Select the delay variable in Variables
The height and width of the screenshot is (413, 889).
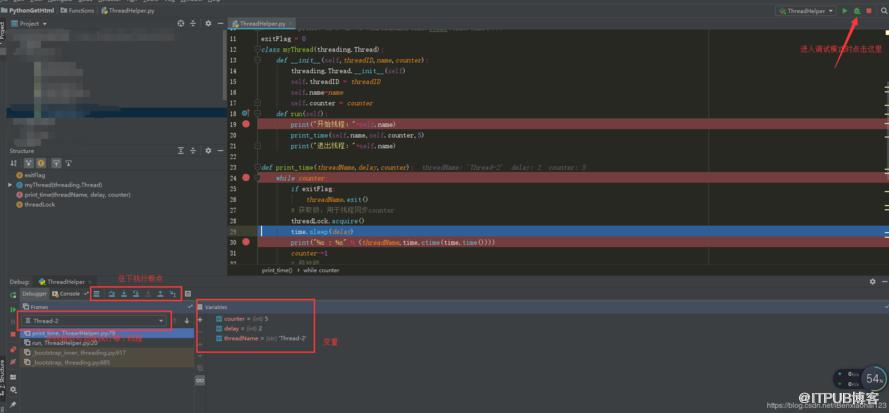point(238,328)
